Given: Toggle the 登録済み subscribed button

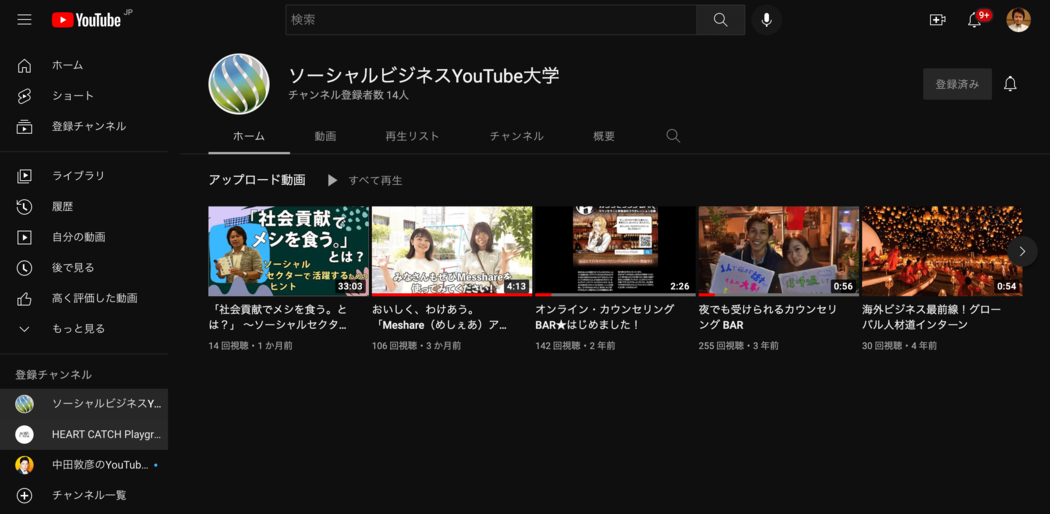Looking at the screenshot, I should click(957, 84).
